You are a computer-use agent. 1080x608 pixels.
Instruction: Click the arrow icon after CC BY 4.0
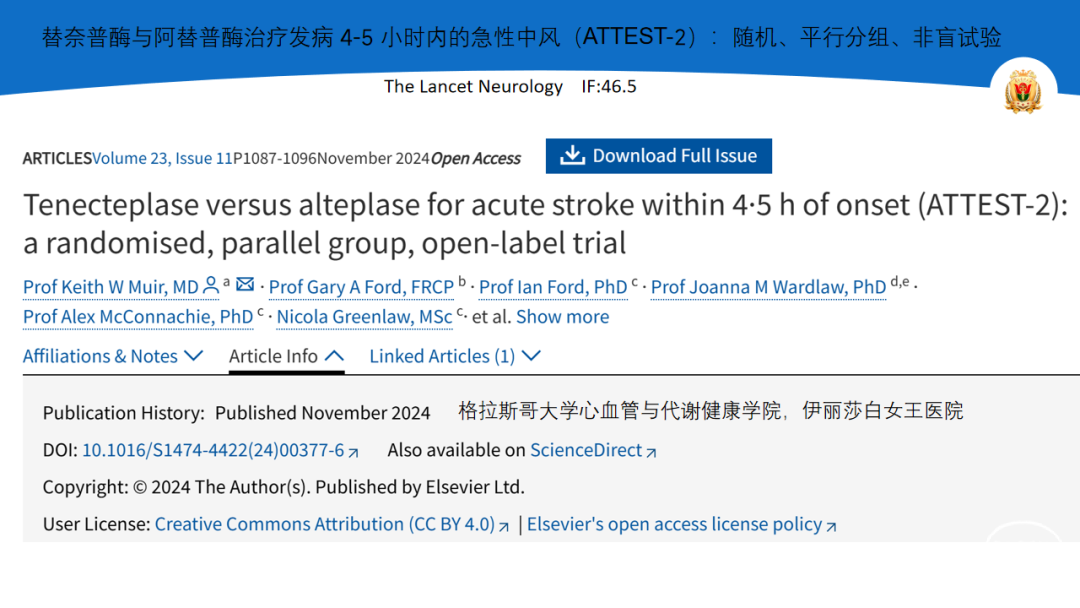pos(503,527)
